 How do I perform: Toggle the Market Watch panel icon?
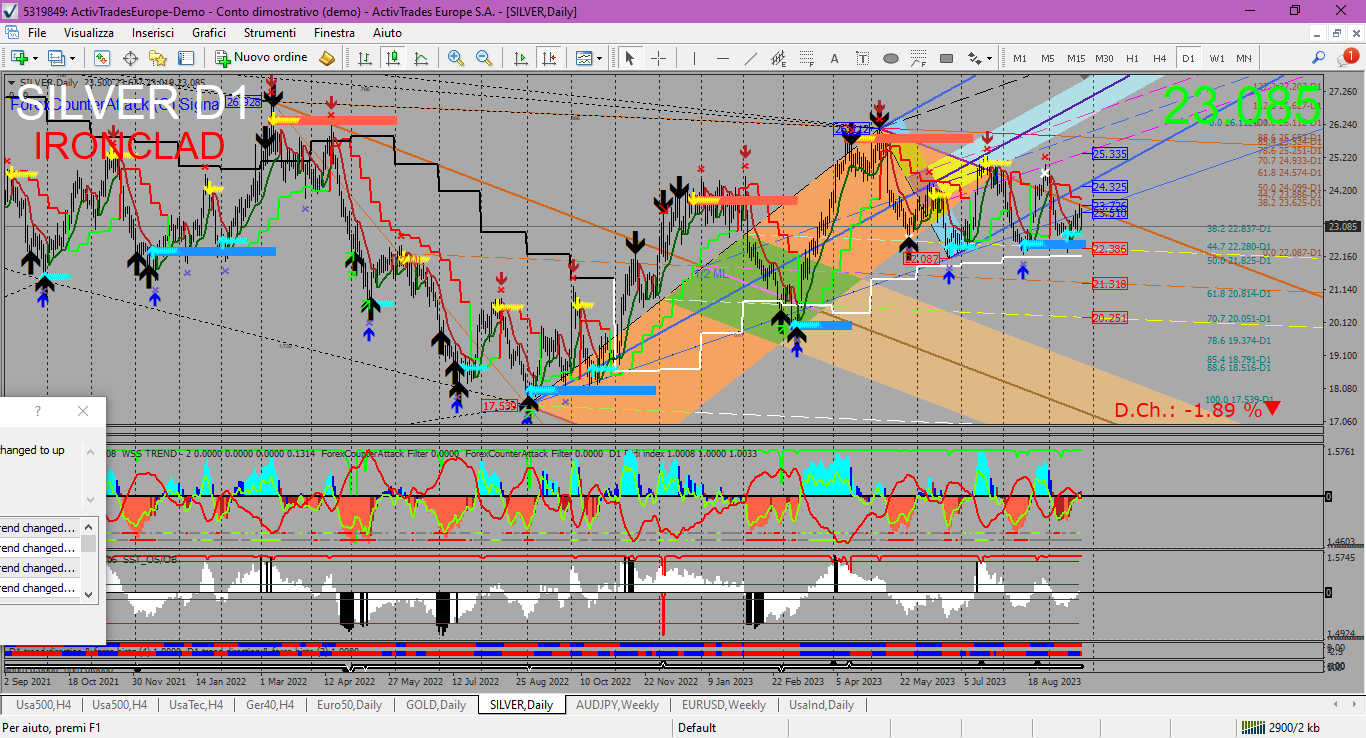point(102,58)
